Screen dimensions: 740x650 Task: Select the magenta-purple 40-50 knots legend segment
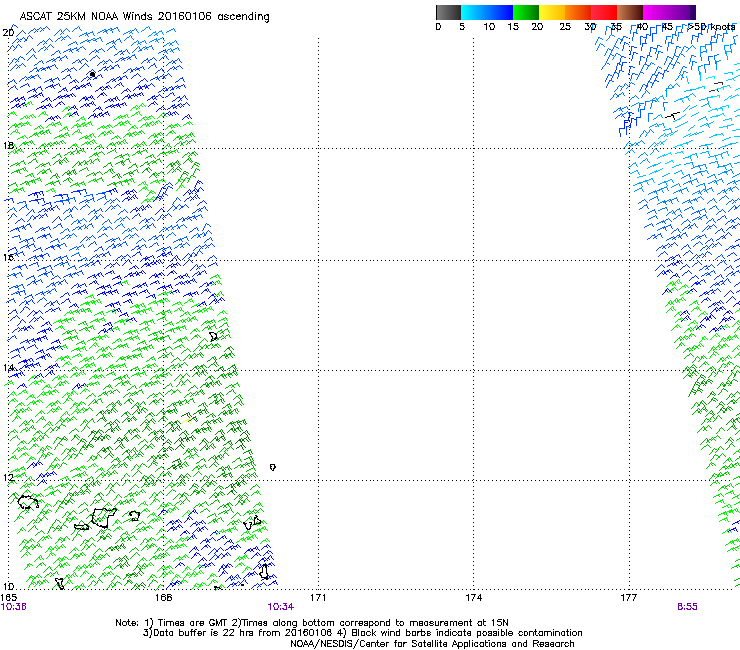pyautogui.click(x=669, y=12)
